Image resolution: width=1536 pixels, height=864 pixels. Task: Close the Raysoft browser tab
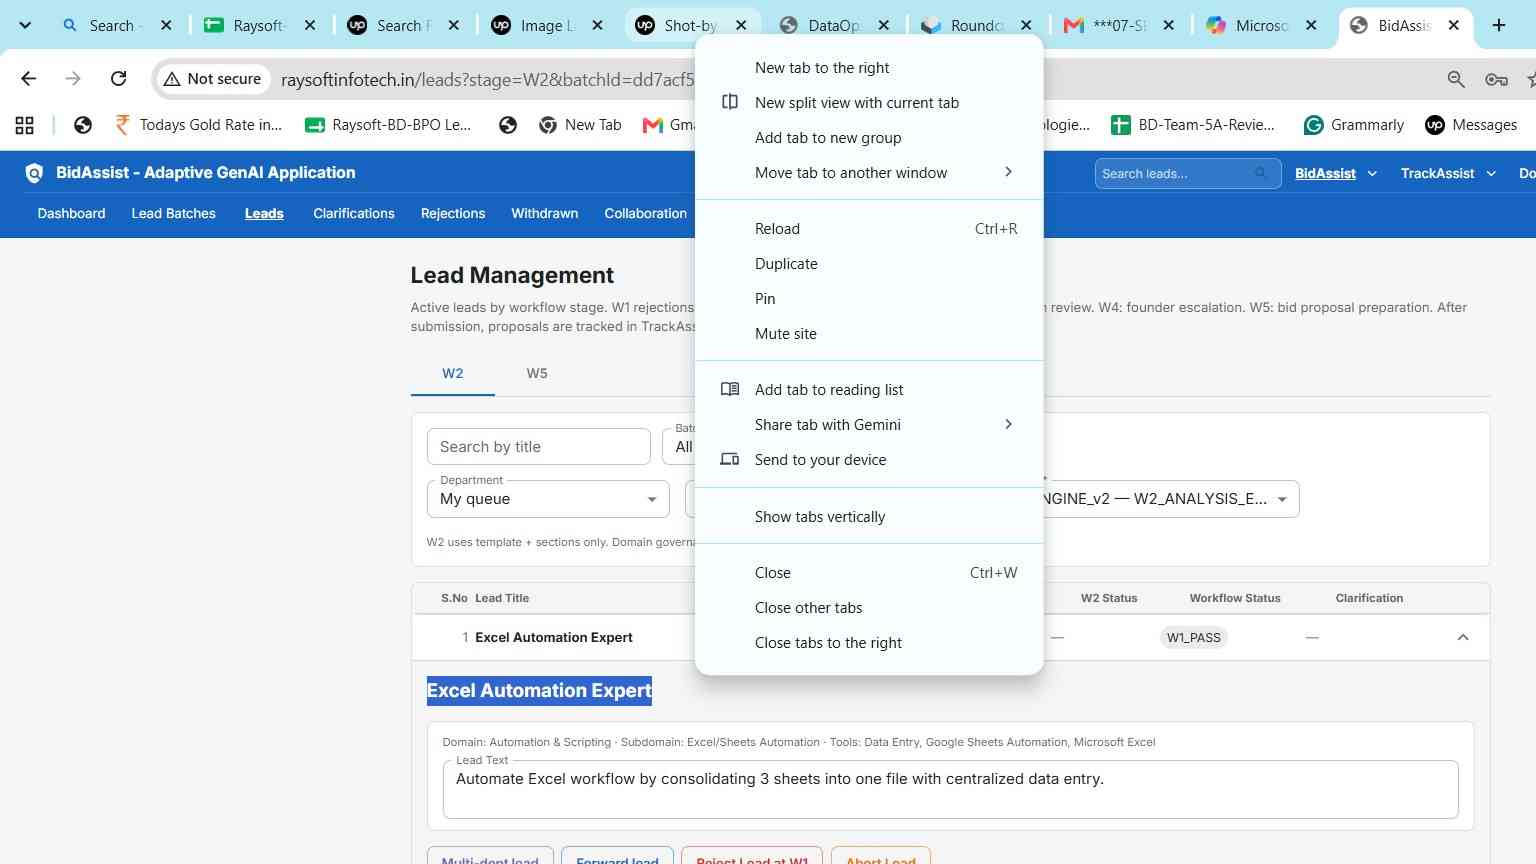point(310,25)
